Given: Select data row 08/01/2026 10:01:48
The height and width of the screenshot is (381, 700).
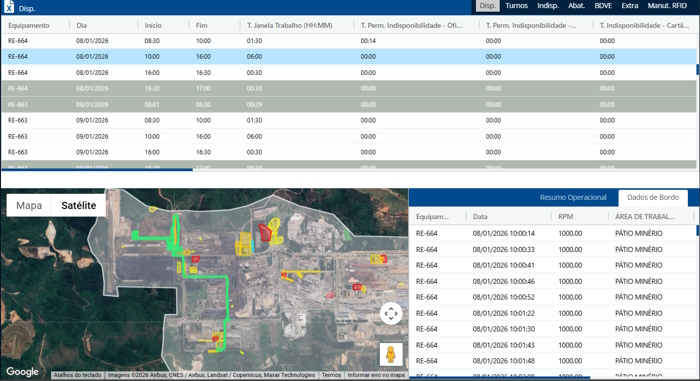Looking at the screenshot, I should (553, 361).
